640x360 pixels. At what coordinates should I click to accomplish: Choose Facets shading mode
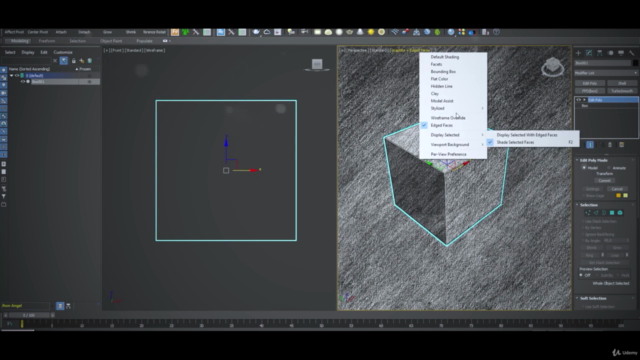(x=436, y=64)
